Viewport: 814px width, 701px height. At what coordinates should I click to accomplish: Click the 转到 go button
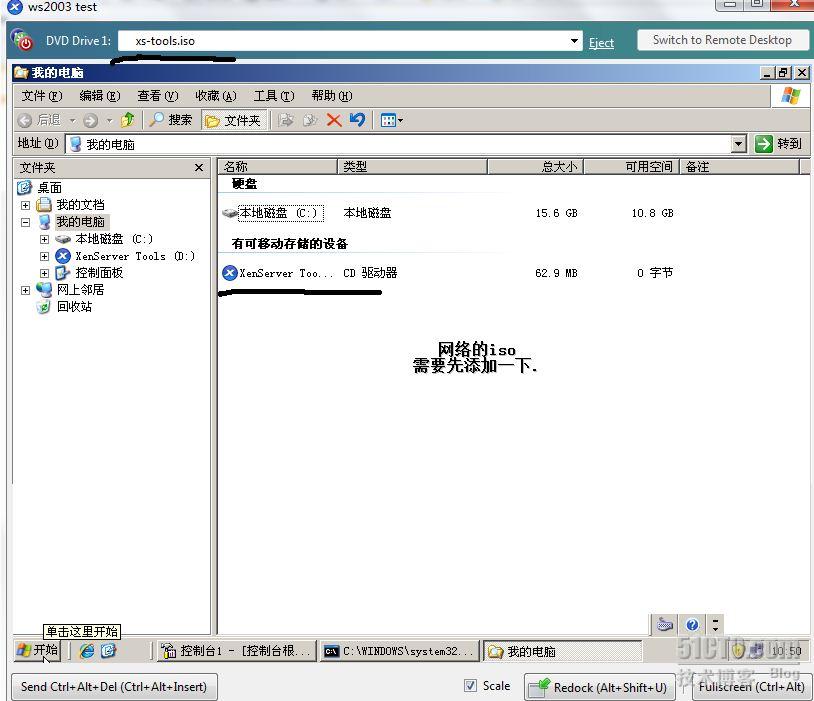coord(779,144)
